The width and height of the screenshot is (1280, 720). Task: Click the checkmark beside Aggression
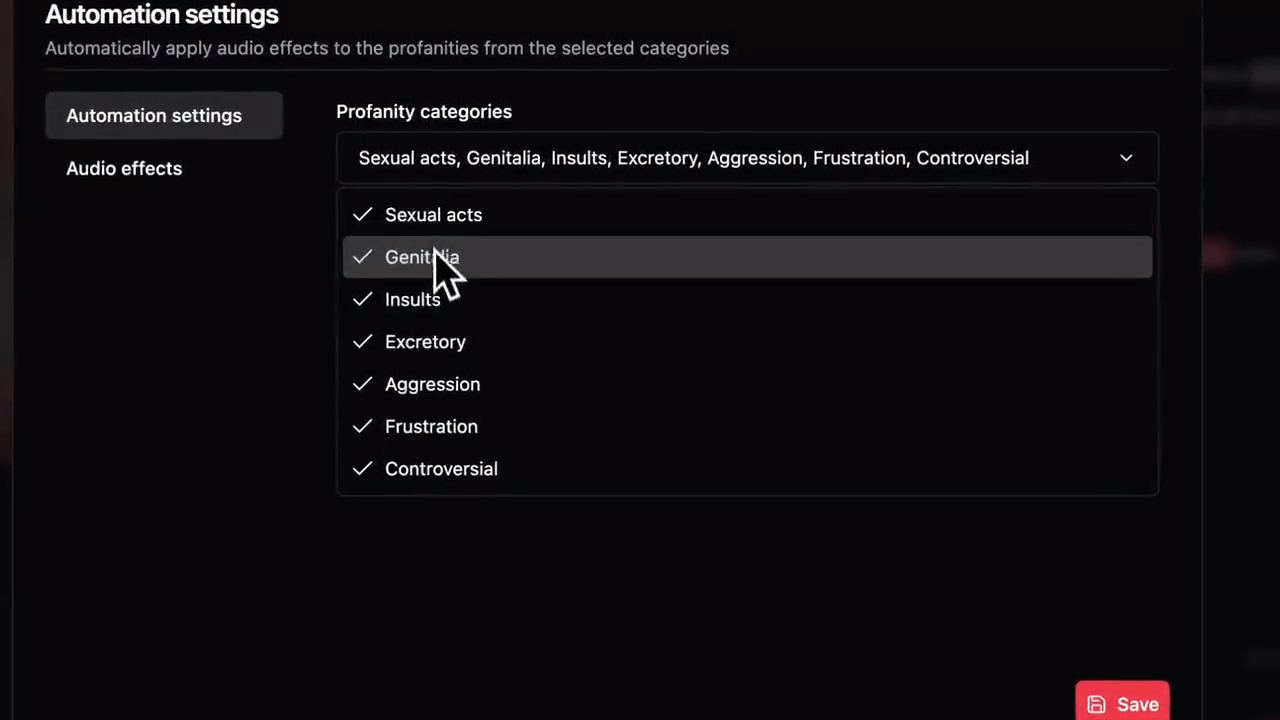[362, 384]
